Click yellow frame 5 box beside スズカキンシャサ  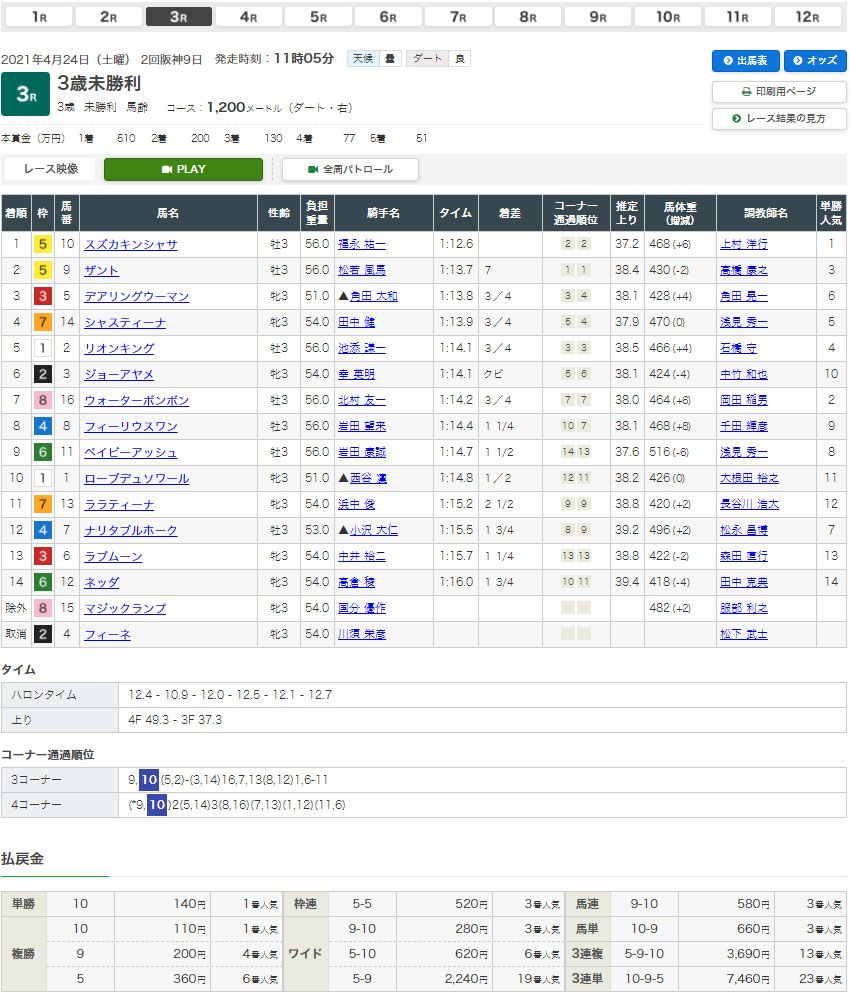tap(43, 244)
